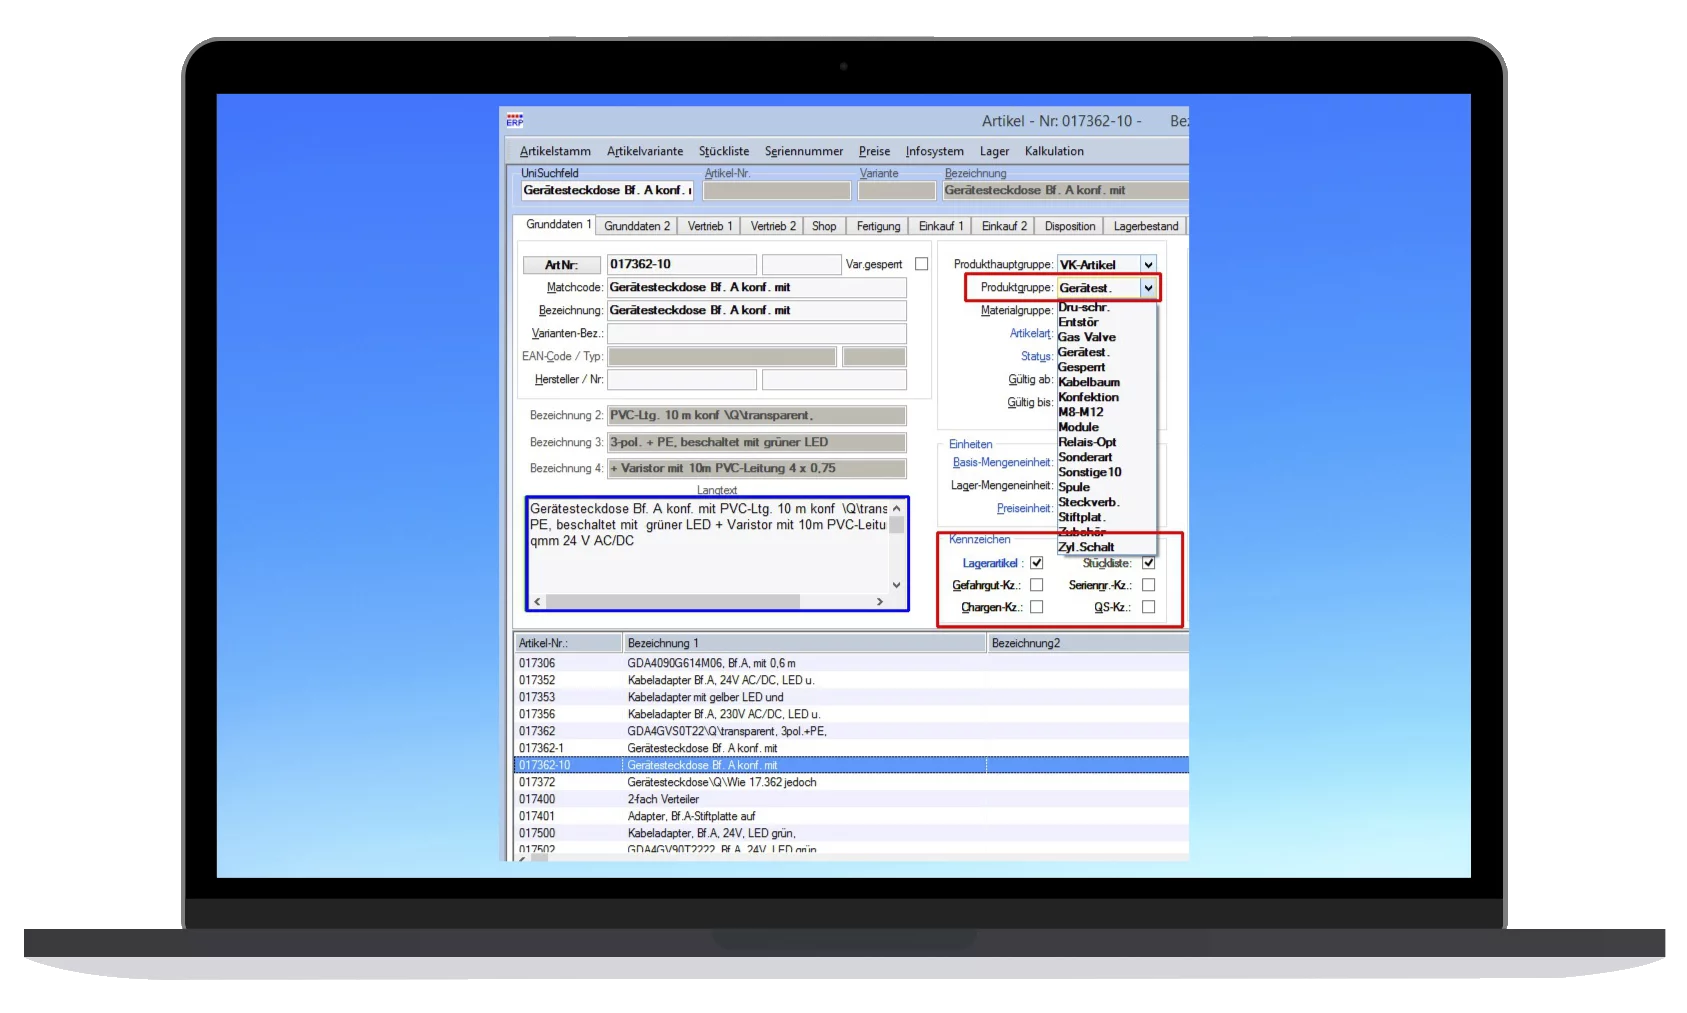Click the UniSuchfeld search field
Screen dimensions: 1687x1013
coord(606,190)
